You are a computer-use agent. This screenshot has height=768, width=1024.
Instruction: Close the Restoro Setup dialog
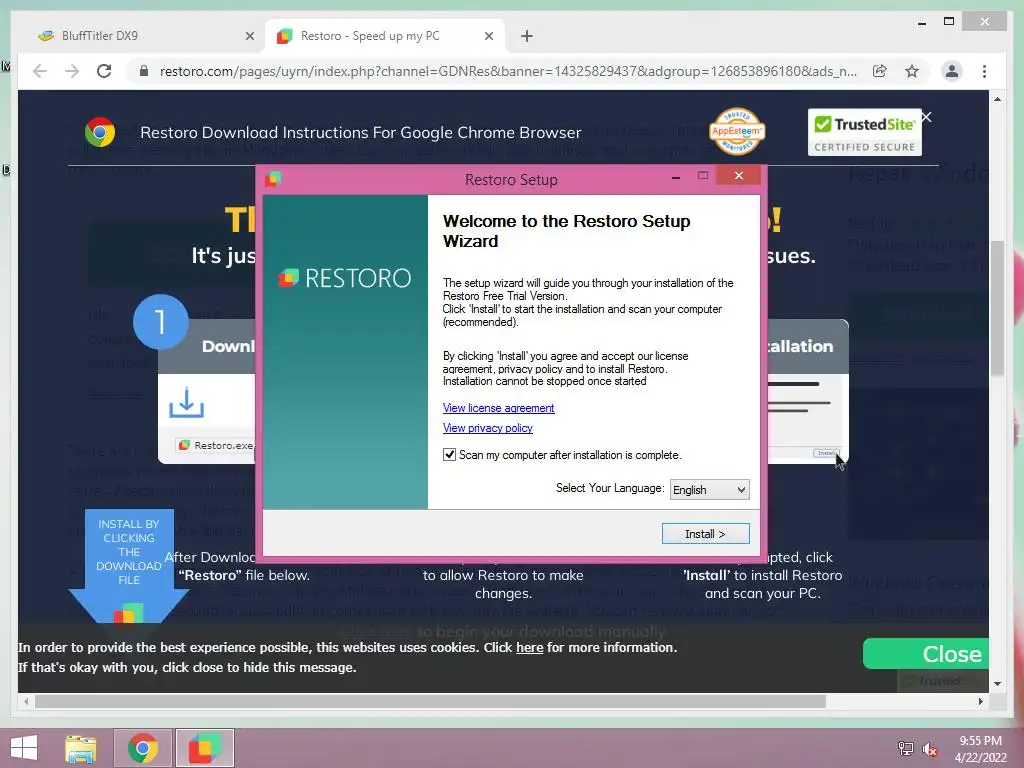point(739,175)
